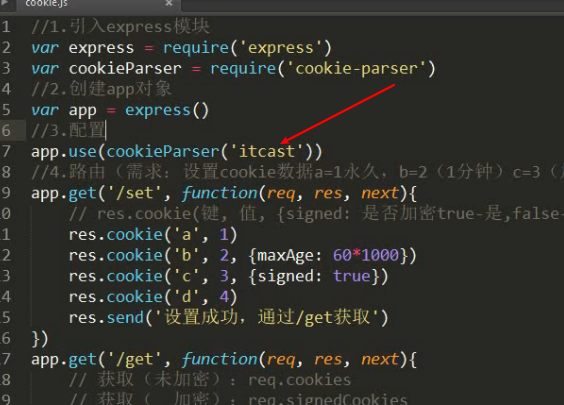564x405 pixels.
Task: Click the comment '//2.创建app对象'
Action: [101, 89]
